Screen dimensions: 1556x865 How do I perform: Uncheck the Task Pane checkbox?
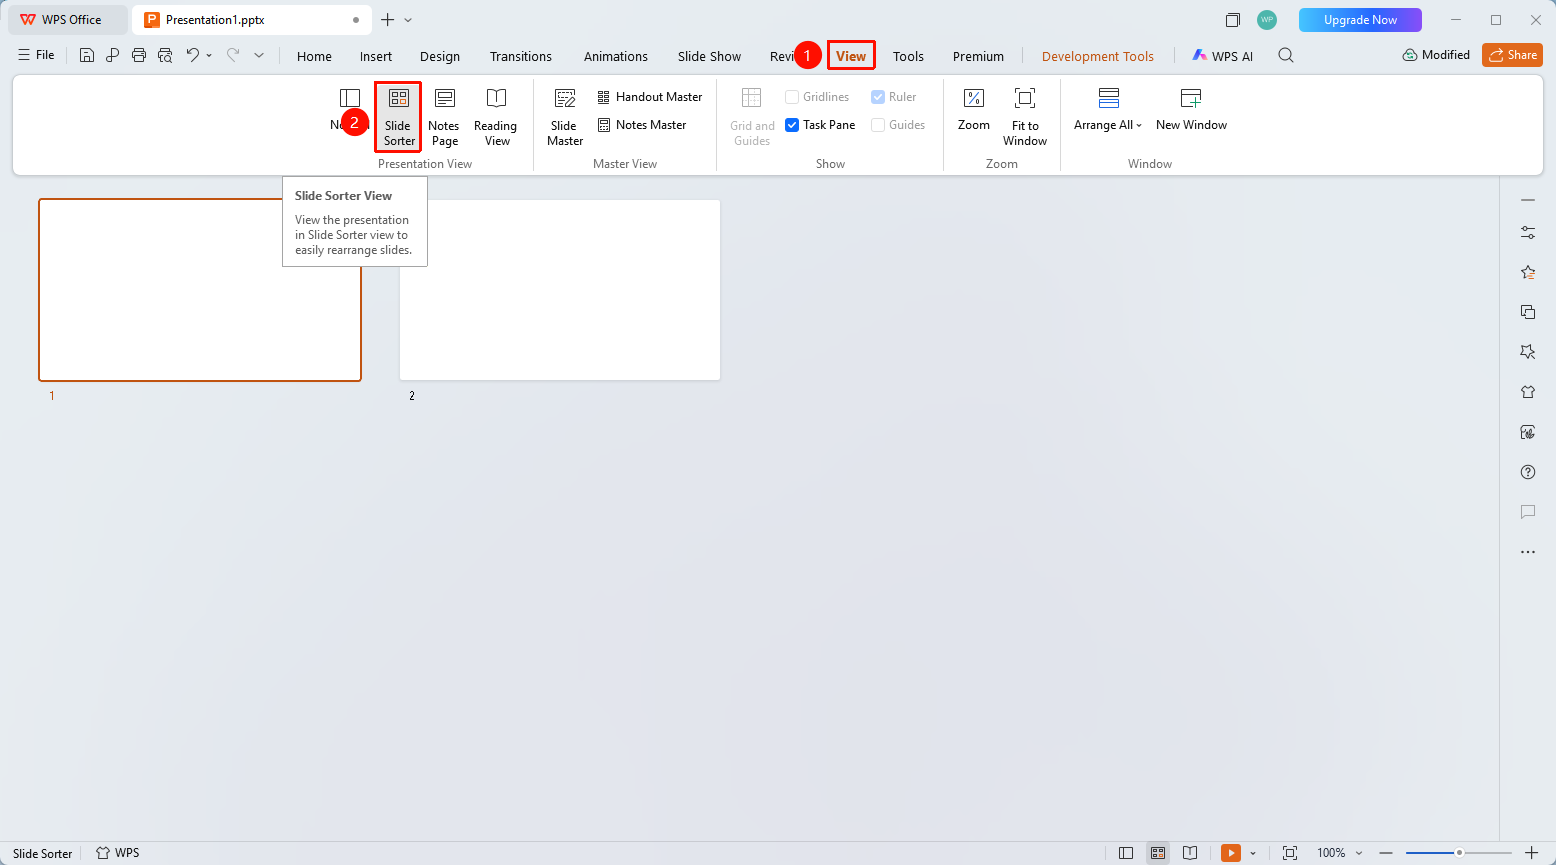pyautogui.click(x=792, y=125)
